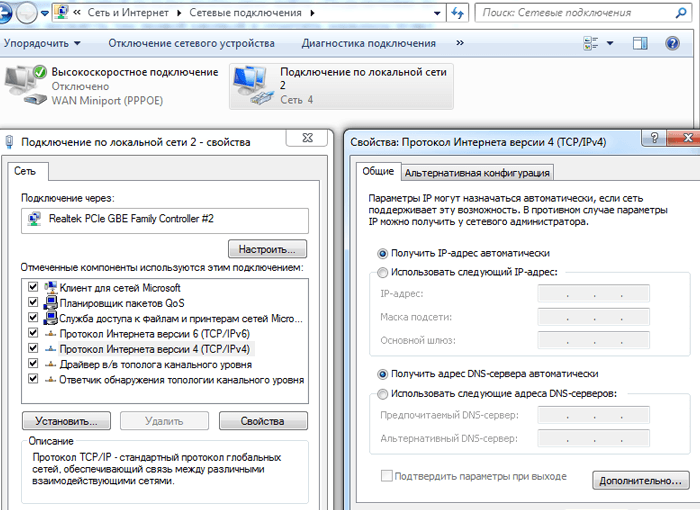Toggle the preview pane icon

click(x=642, y=44)
